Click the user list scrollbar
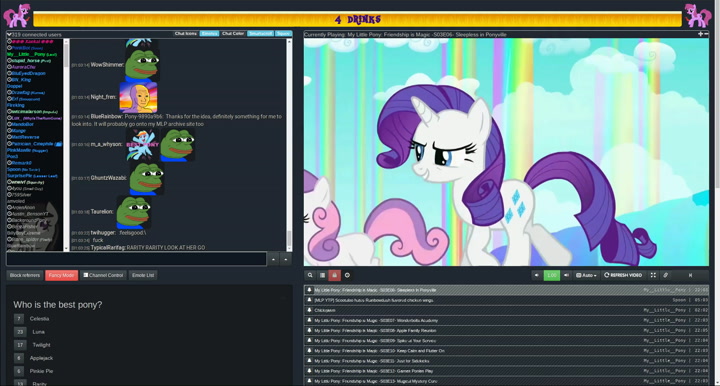This screenshot has height=386, width=720. pyautogui.click(x=66, y=145)
